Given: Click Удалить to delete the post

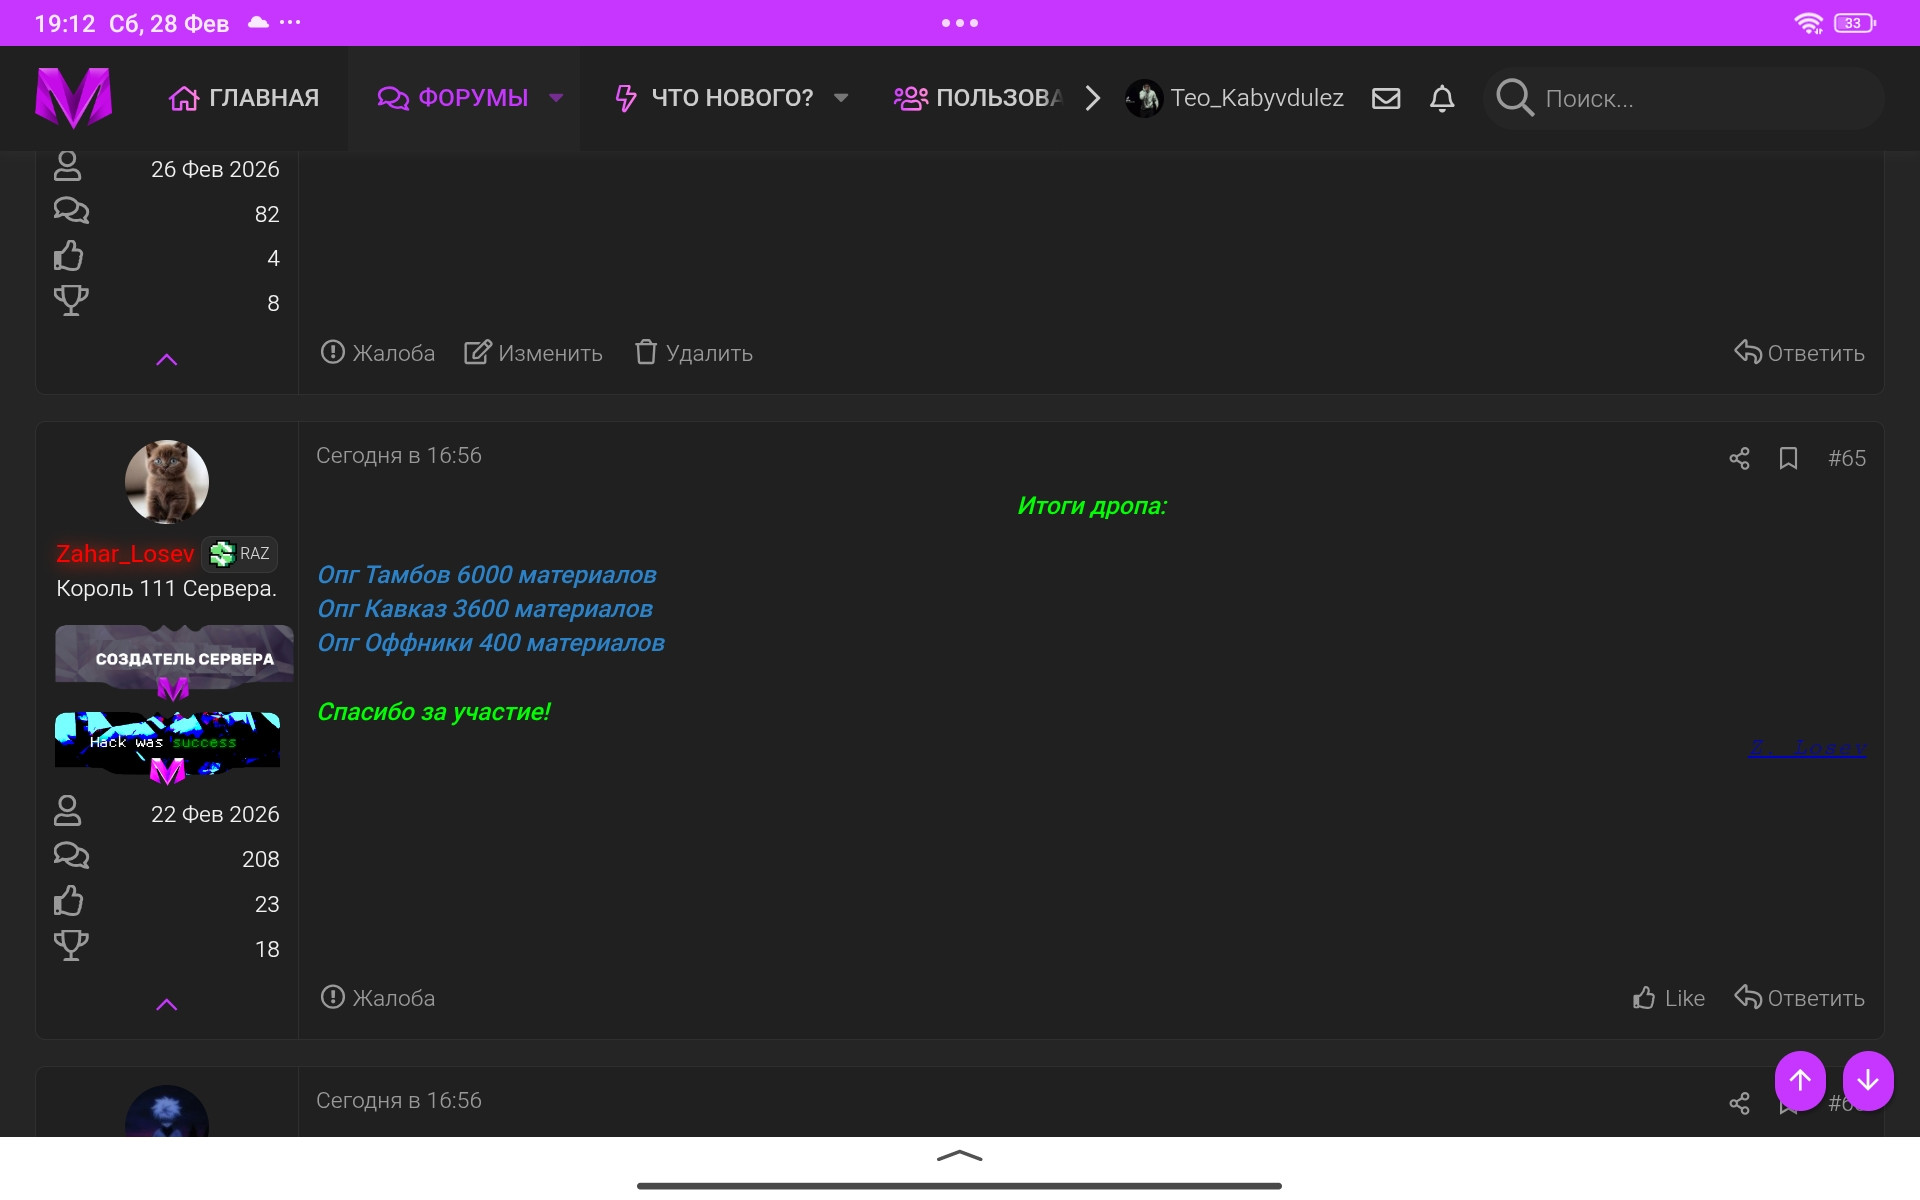Looking at the screenshot, I should (x=694, y=353).
